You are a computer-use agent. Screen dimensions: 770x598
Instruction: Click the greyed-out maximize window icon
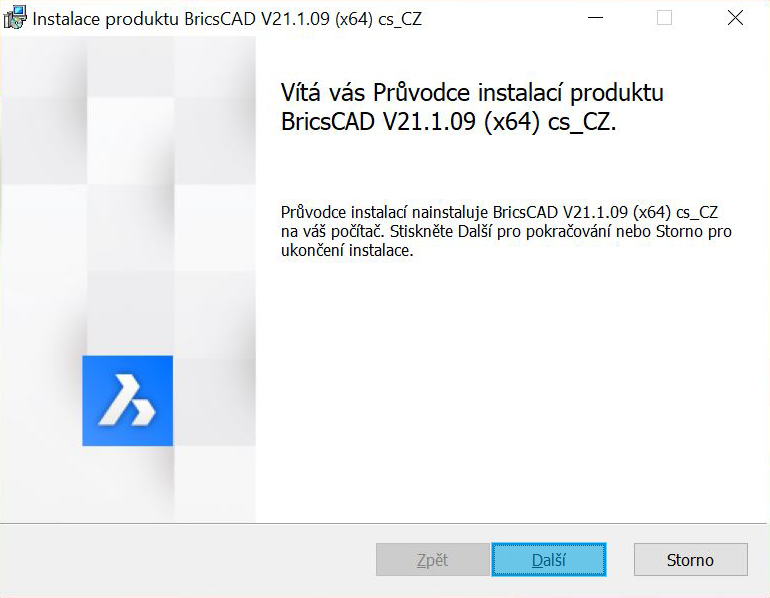pos(664,18)
